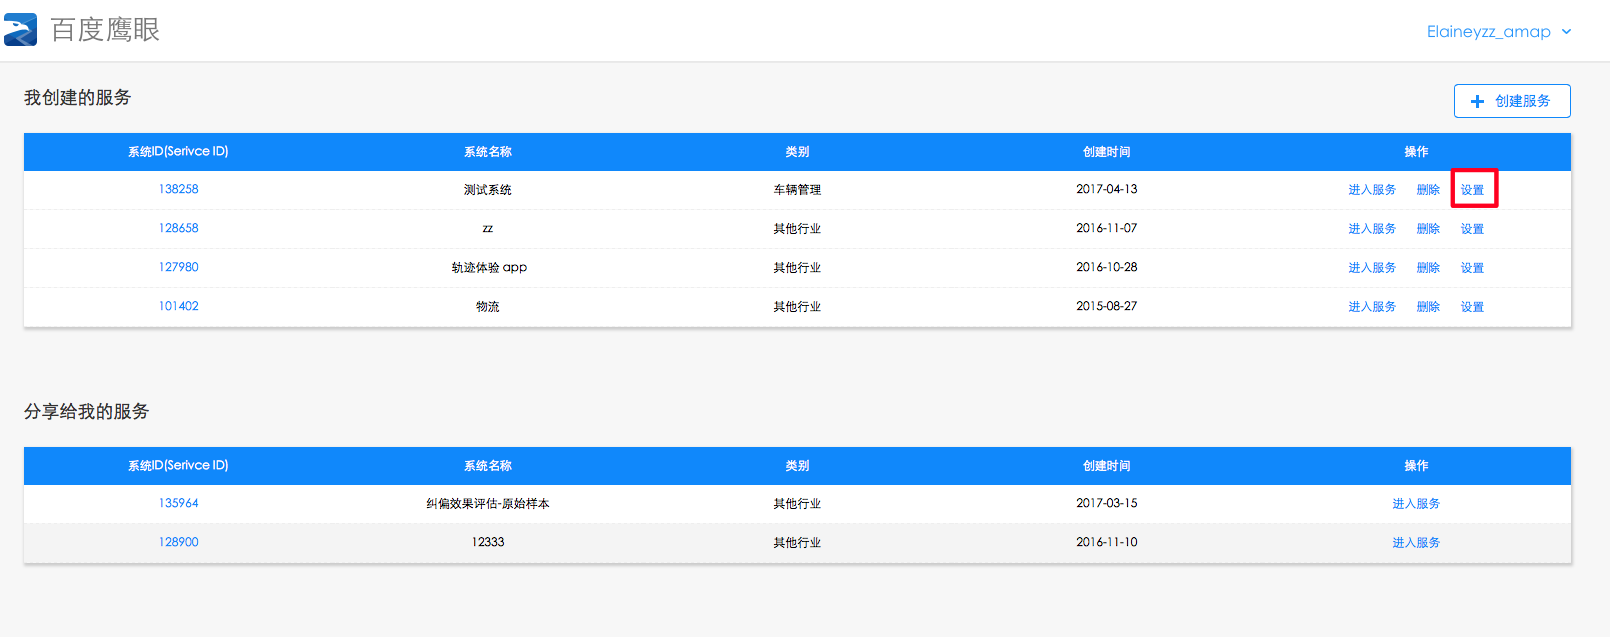
Task: Open the Elaineyzz_amap user menu
Action: 1488,32
